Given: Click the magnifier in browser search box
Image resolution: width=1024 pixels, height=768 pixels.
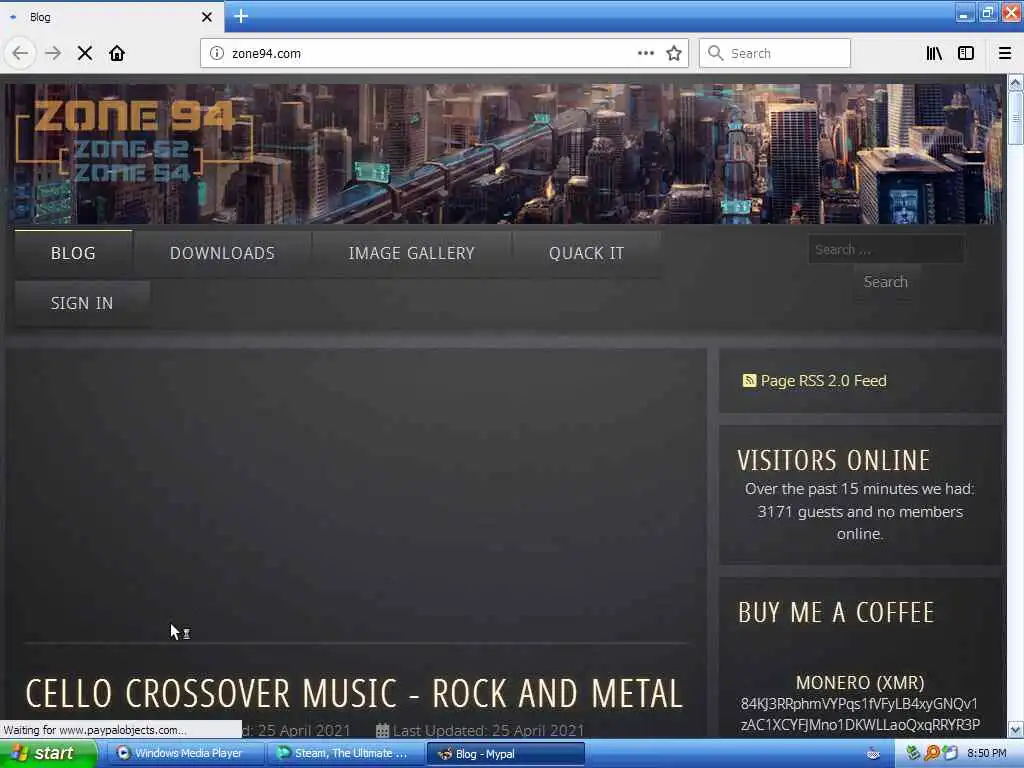Looking at the screenshot, I should tap(715, 53).
